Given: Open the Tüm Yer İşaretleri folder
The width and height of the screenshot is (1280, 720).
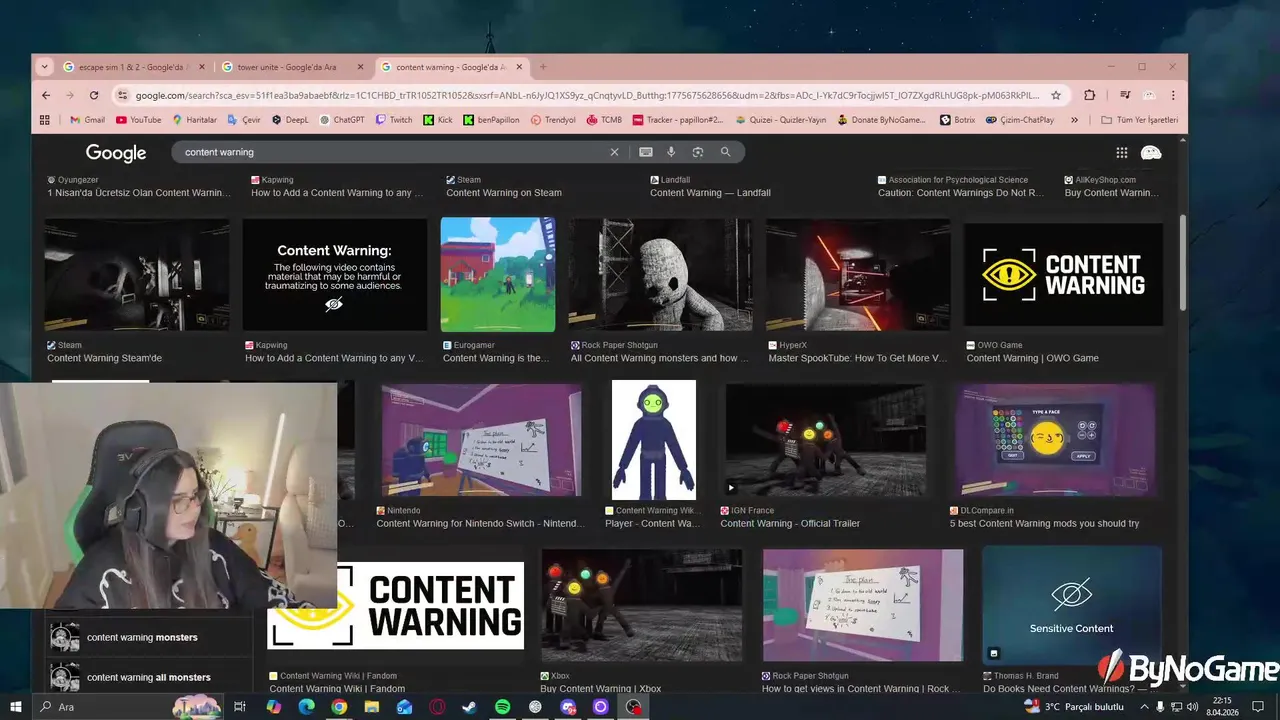Looking at the screenshot, I should click(x=1139, y=120).
